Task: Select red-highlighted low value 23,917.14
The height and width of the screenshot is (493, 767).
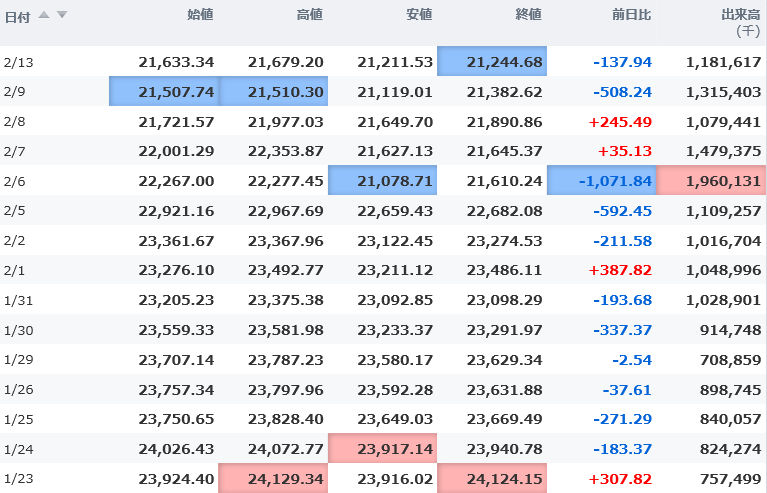Action: point(383,448)
